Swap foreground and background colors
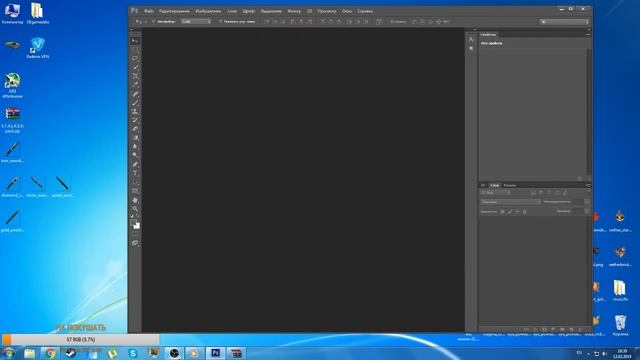The image size is (640, 360). (x=138, y=215)
